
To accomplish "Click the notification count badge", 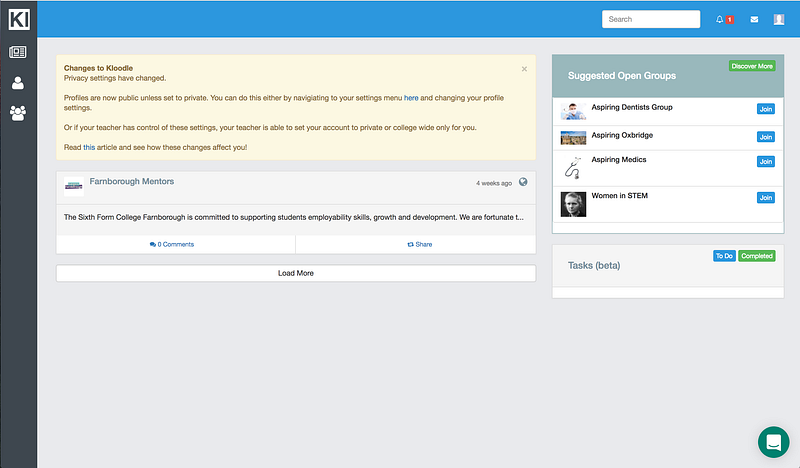I will point(730,19).
